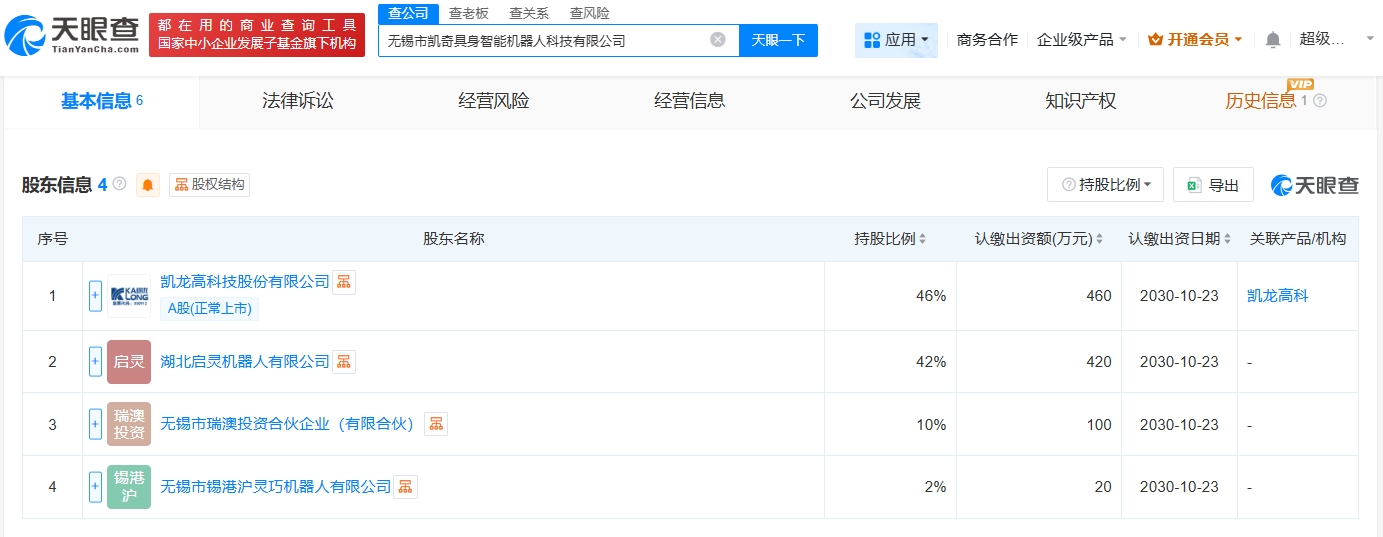Expand row 4 锡港沪 shareholder details
Image resolution: width=1383 pixels, height=537 pixels.
(x=95, y=487)
